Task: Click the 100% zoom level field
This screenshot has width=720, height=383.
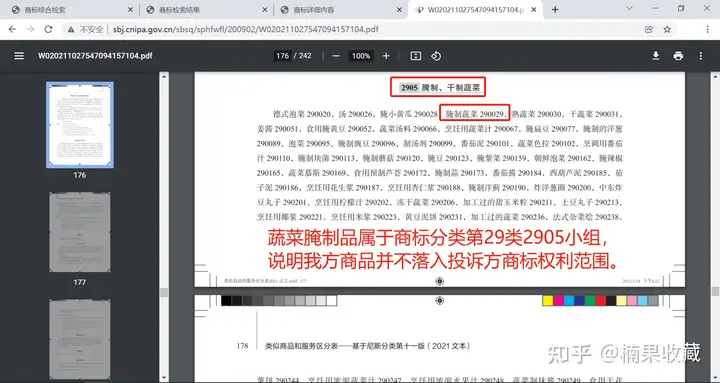Action: (361, 56)
